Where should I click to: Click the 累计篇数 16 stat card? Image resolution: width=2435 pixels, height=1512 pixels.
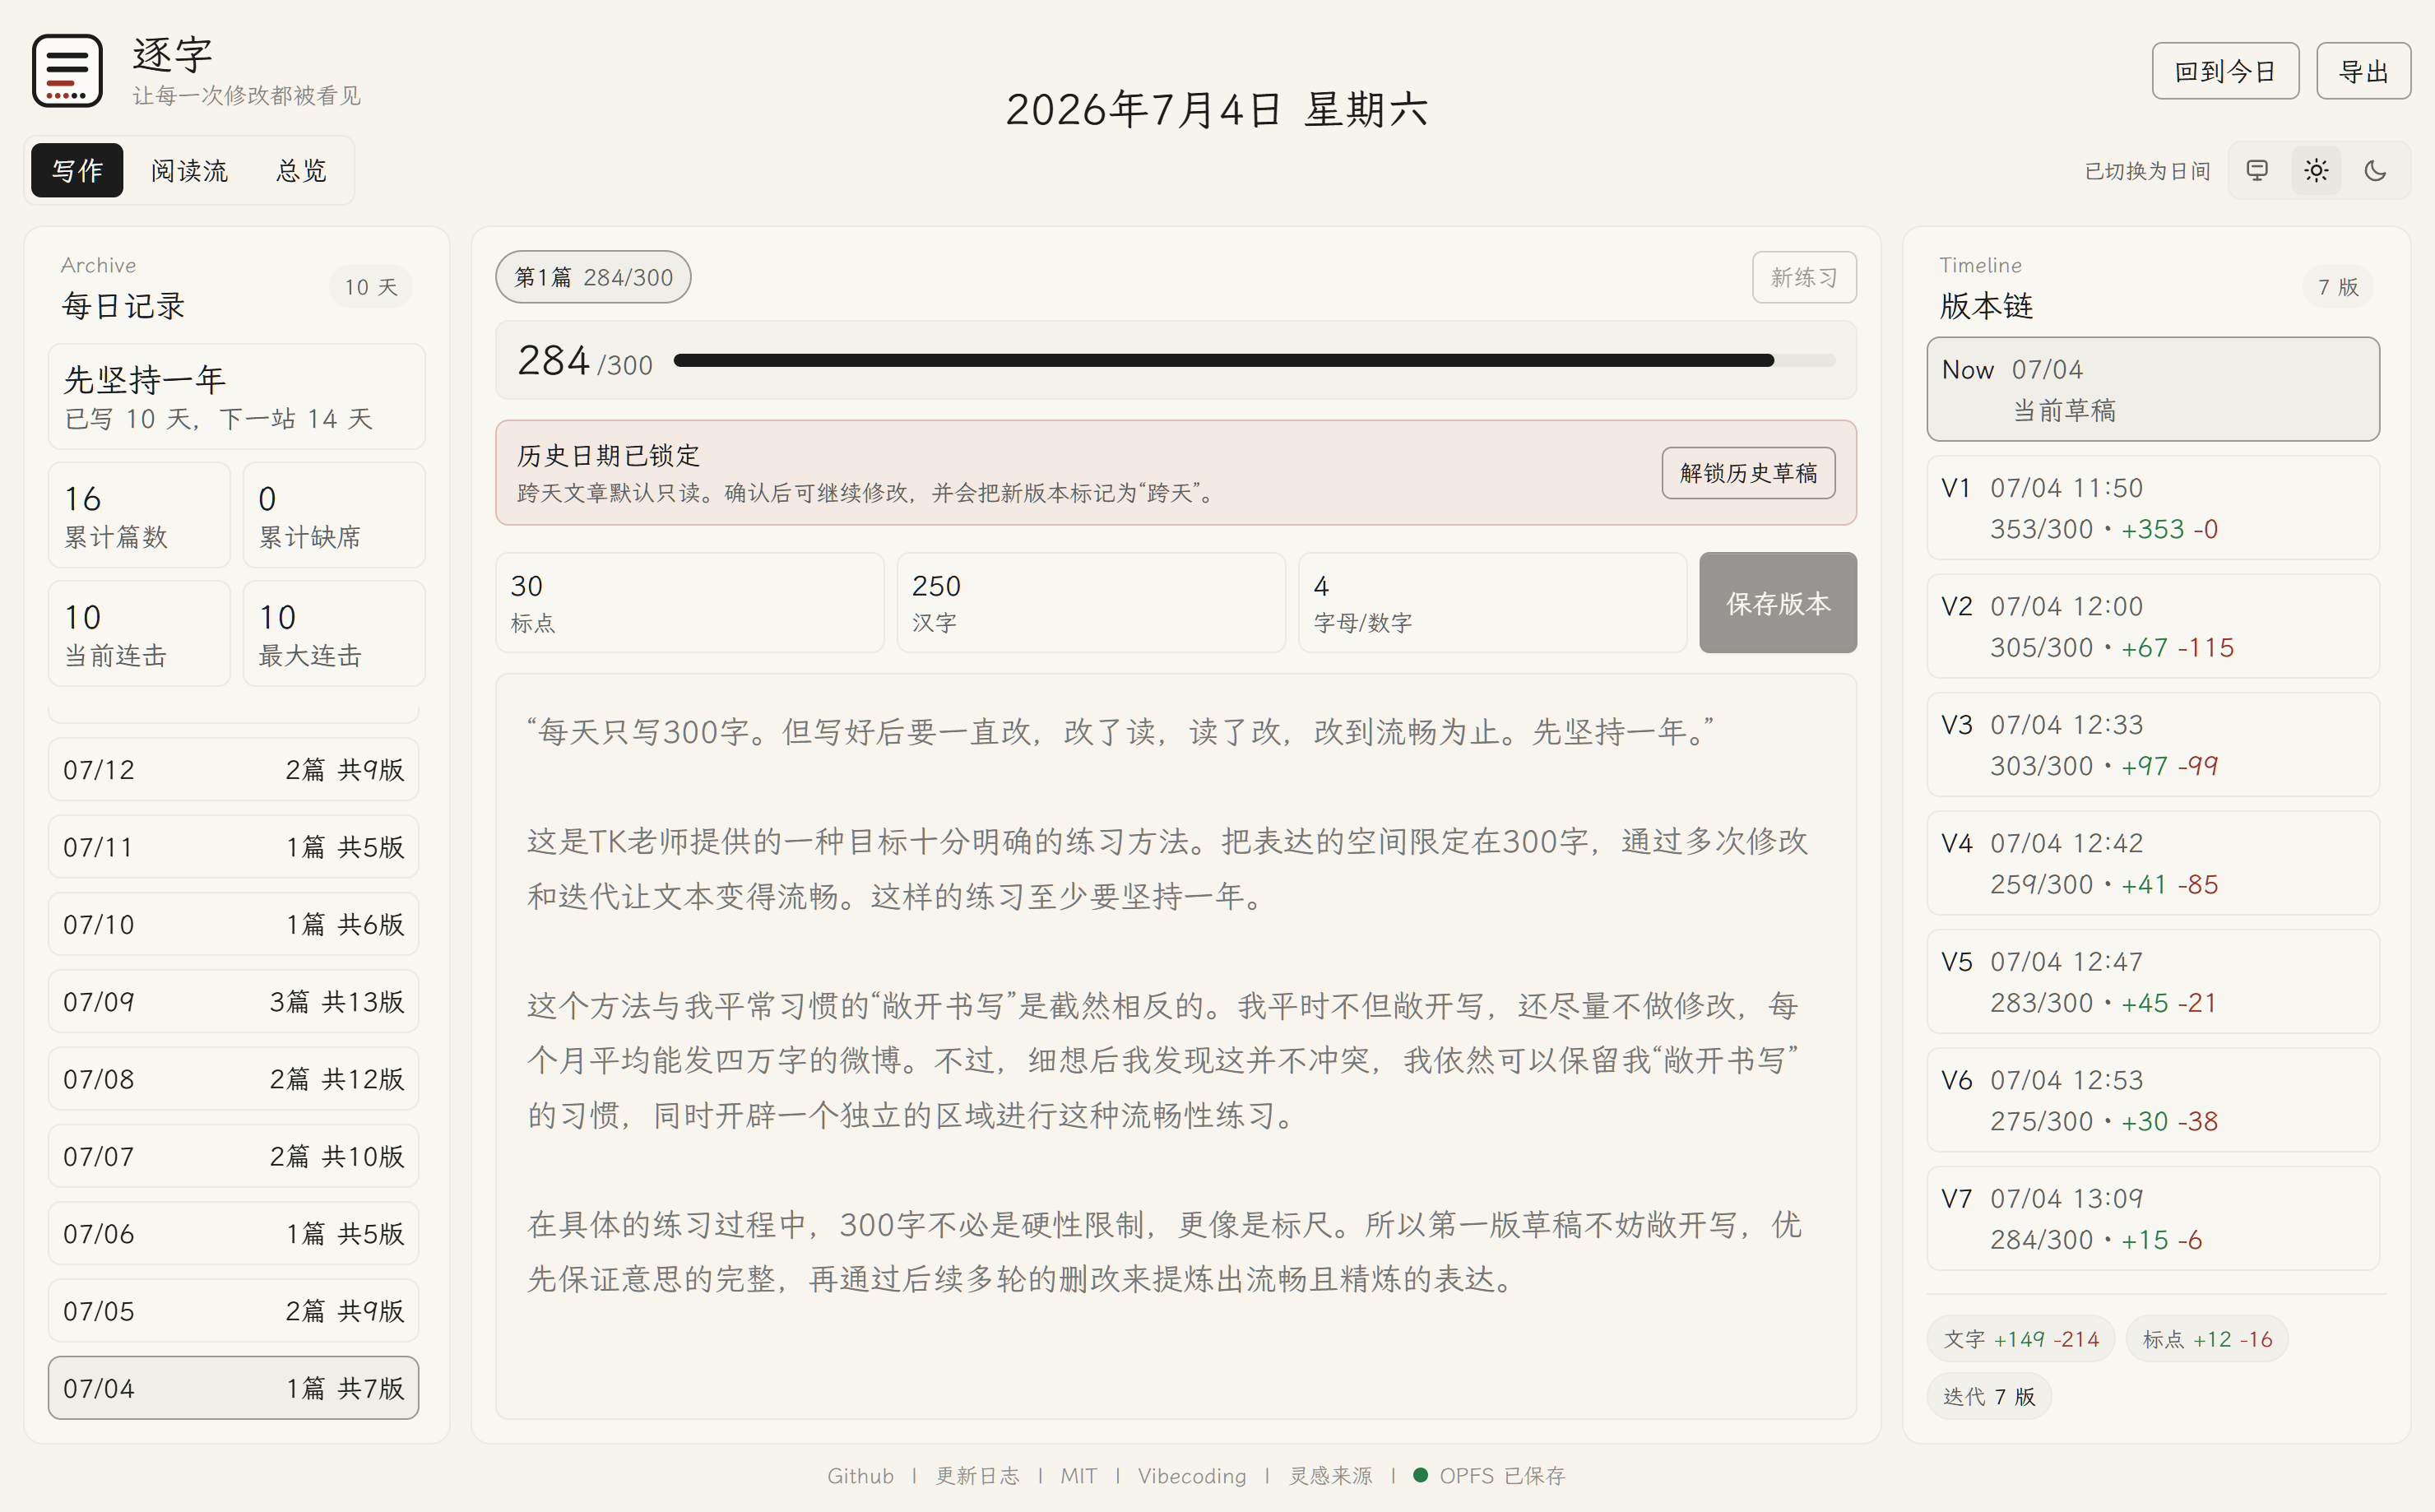pos(139,515)
